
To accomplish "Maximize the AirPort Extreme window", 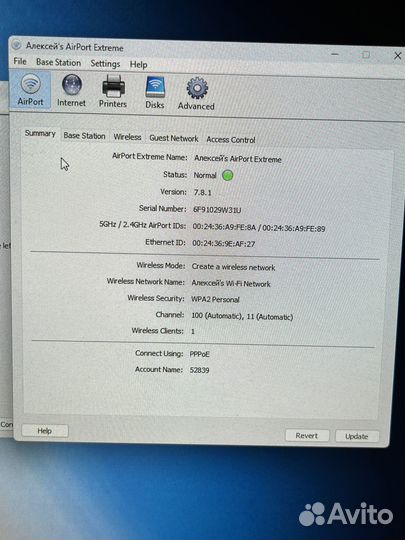I will tap(366, 55).
